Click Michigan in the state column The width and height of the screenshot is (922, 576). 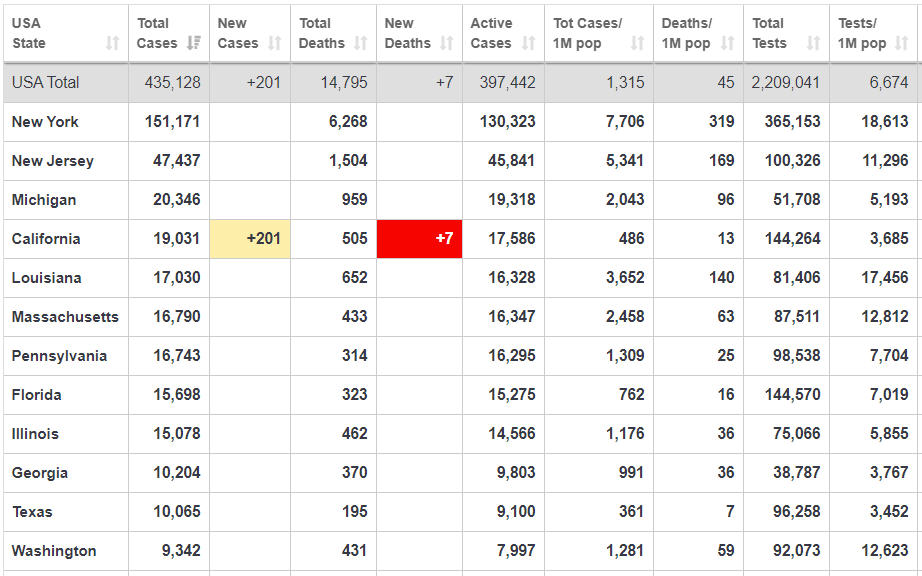pos(44,199)
